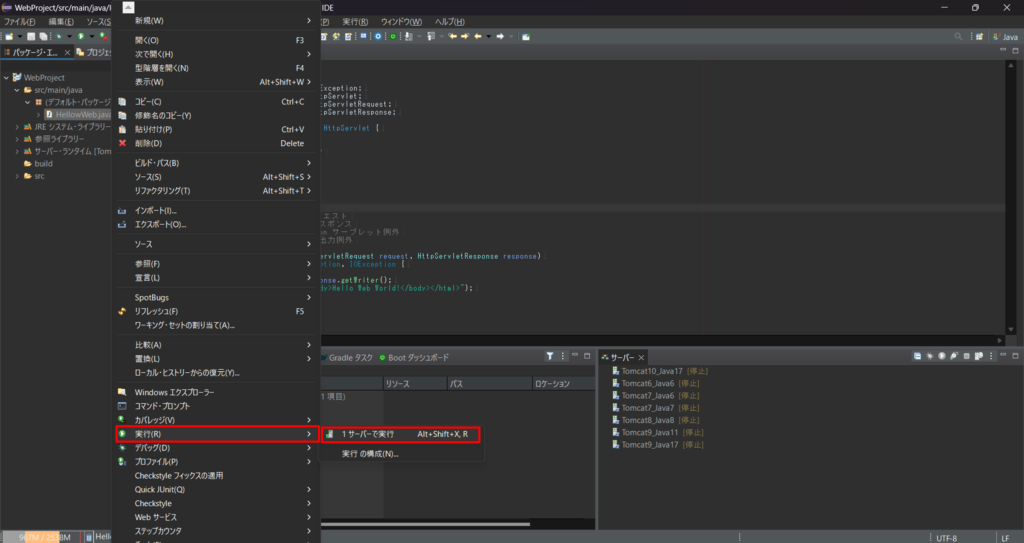Collapse the src/main/java folder node
The width and height of the screenshot is (1024, 543).
(17, 90)
